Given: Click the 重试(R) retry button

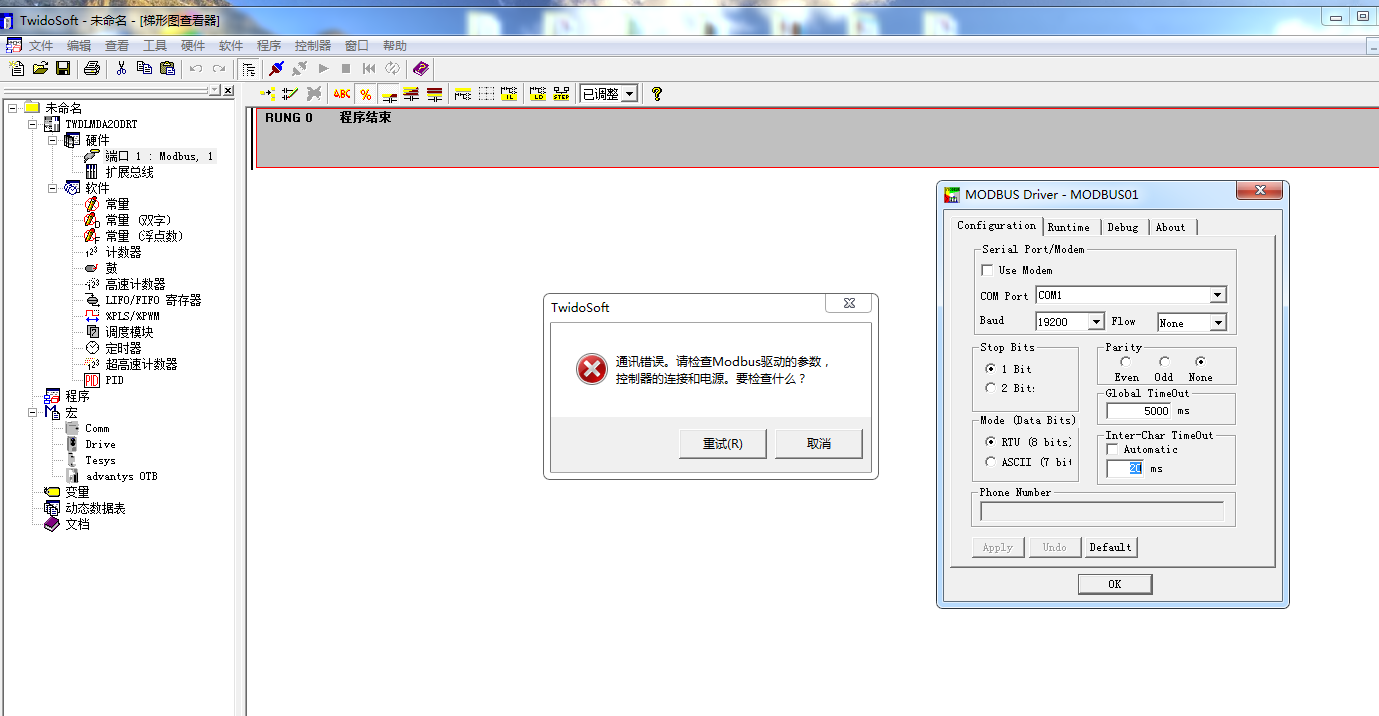Looking at the screenshot, I should (x=722, y=444).
